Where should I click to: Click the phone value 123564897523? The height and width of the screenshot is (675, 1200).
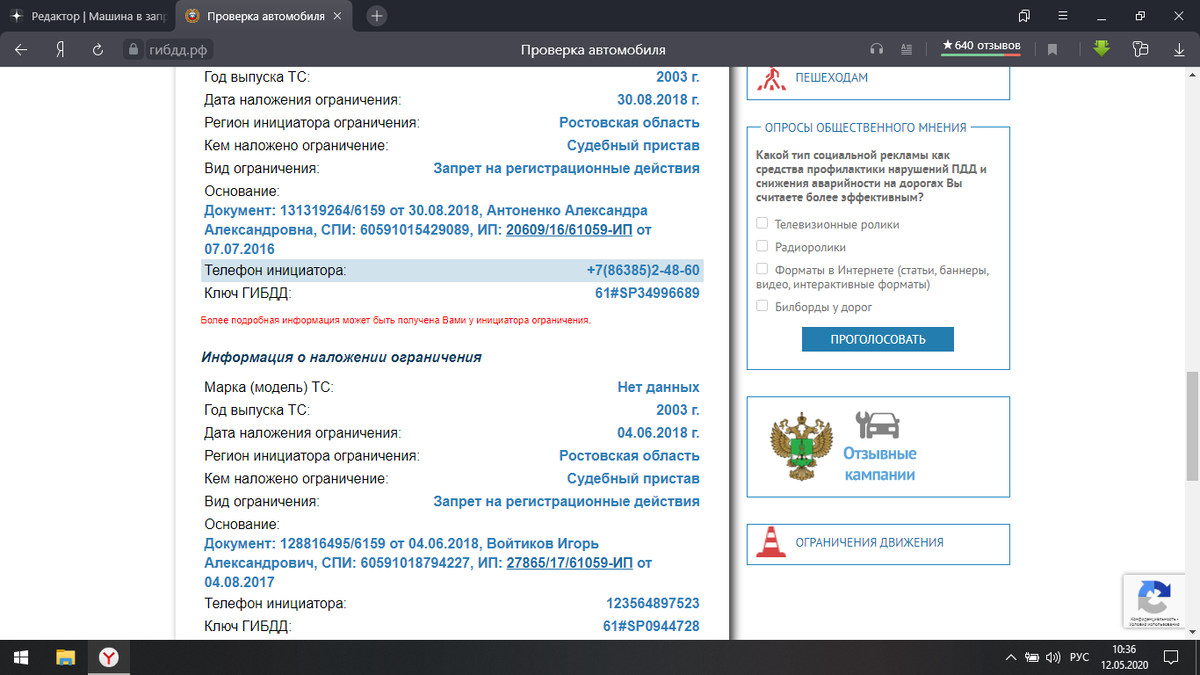point(653,604)
